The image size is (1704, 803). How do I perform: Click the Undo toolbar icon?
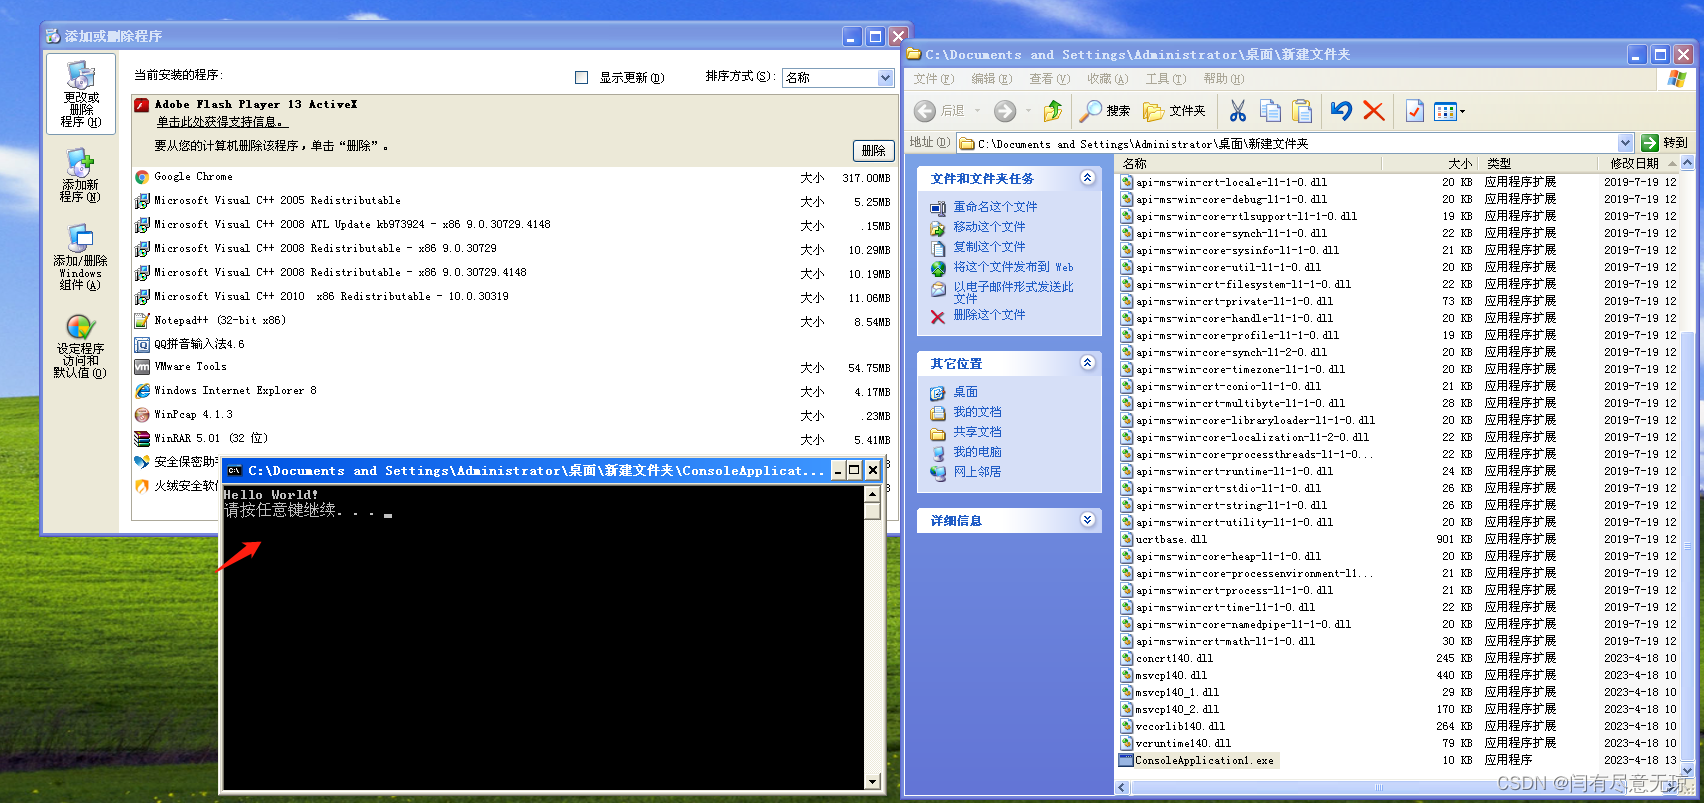1342,111
